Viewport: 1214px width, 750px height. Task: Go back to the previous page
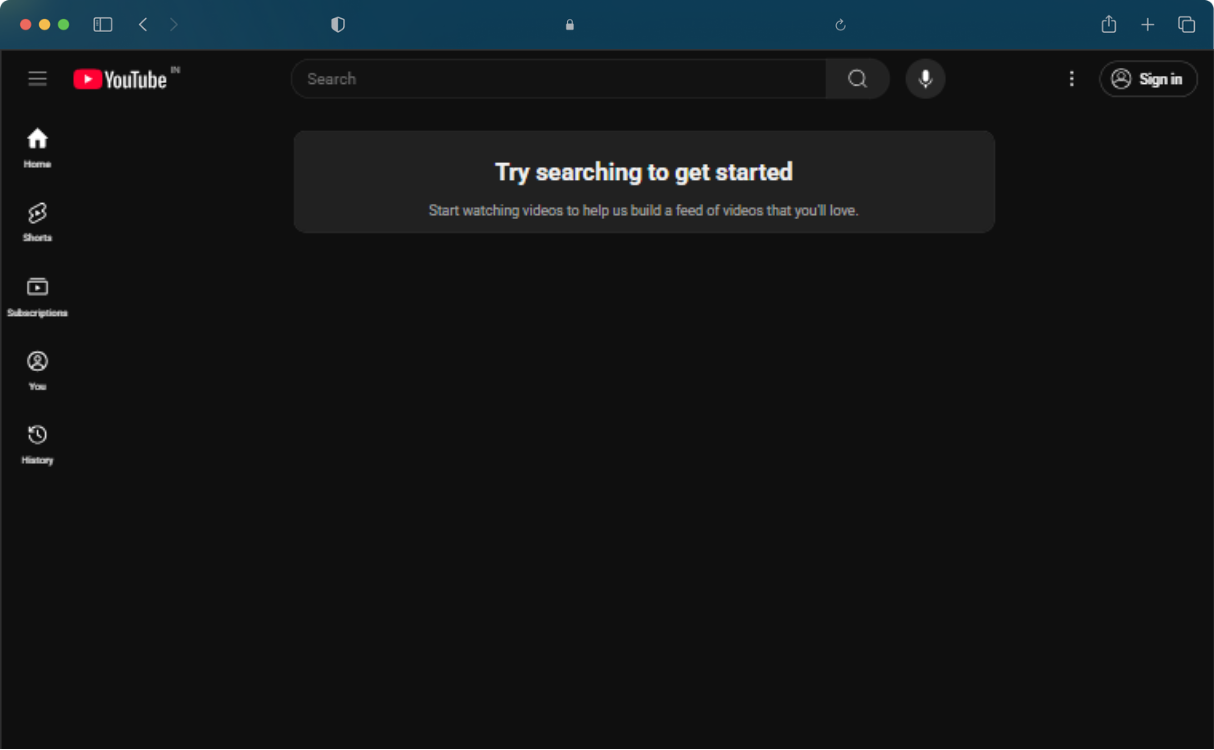(143, 25)
